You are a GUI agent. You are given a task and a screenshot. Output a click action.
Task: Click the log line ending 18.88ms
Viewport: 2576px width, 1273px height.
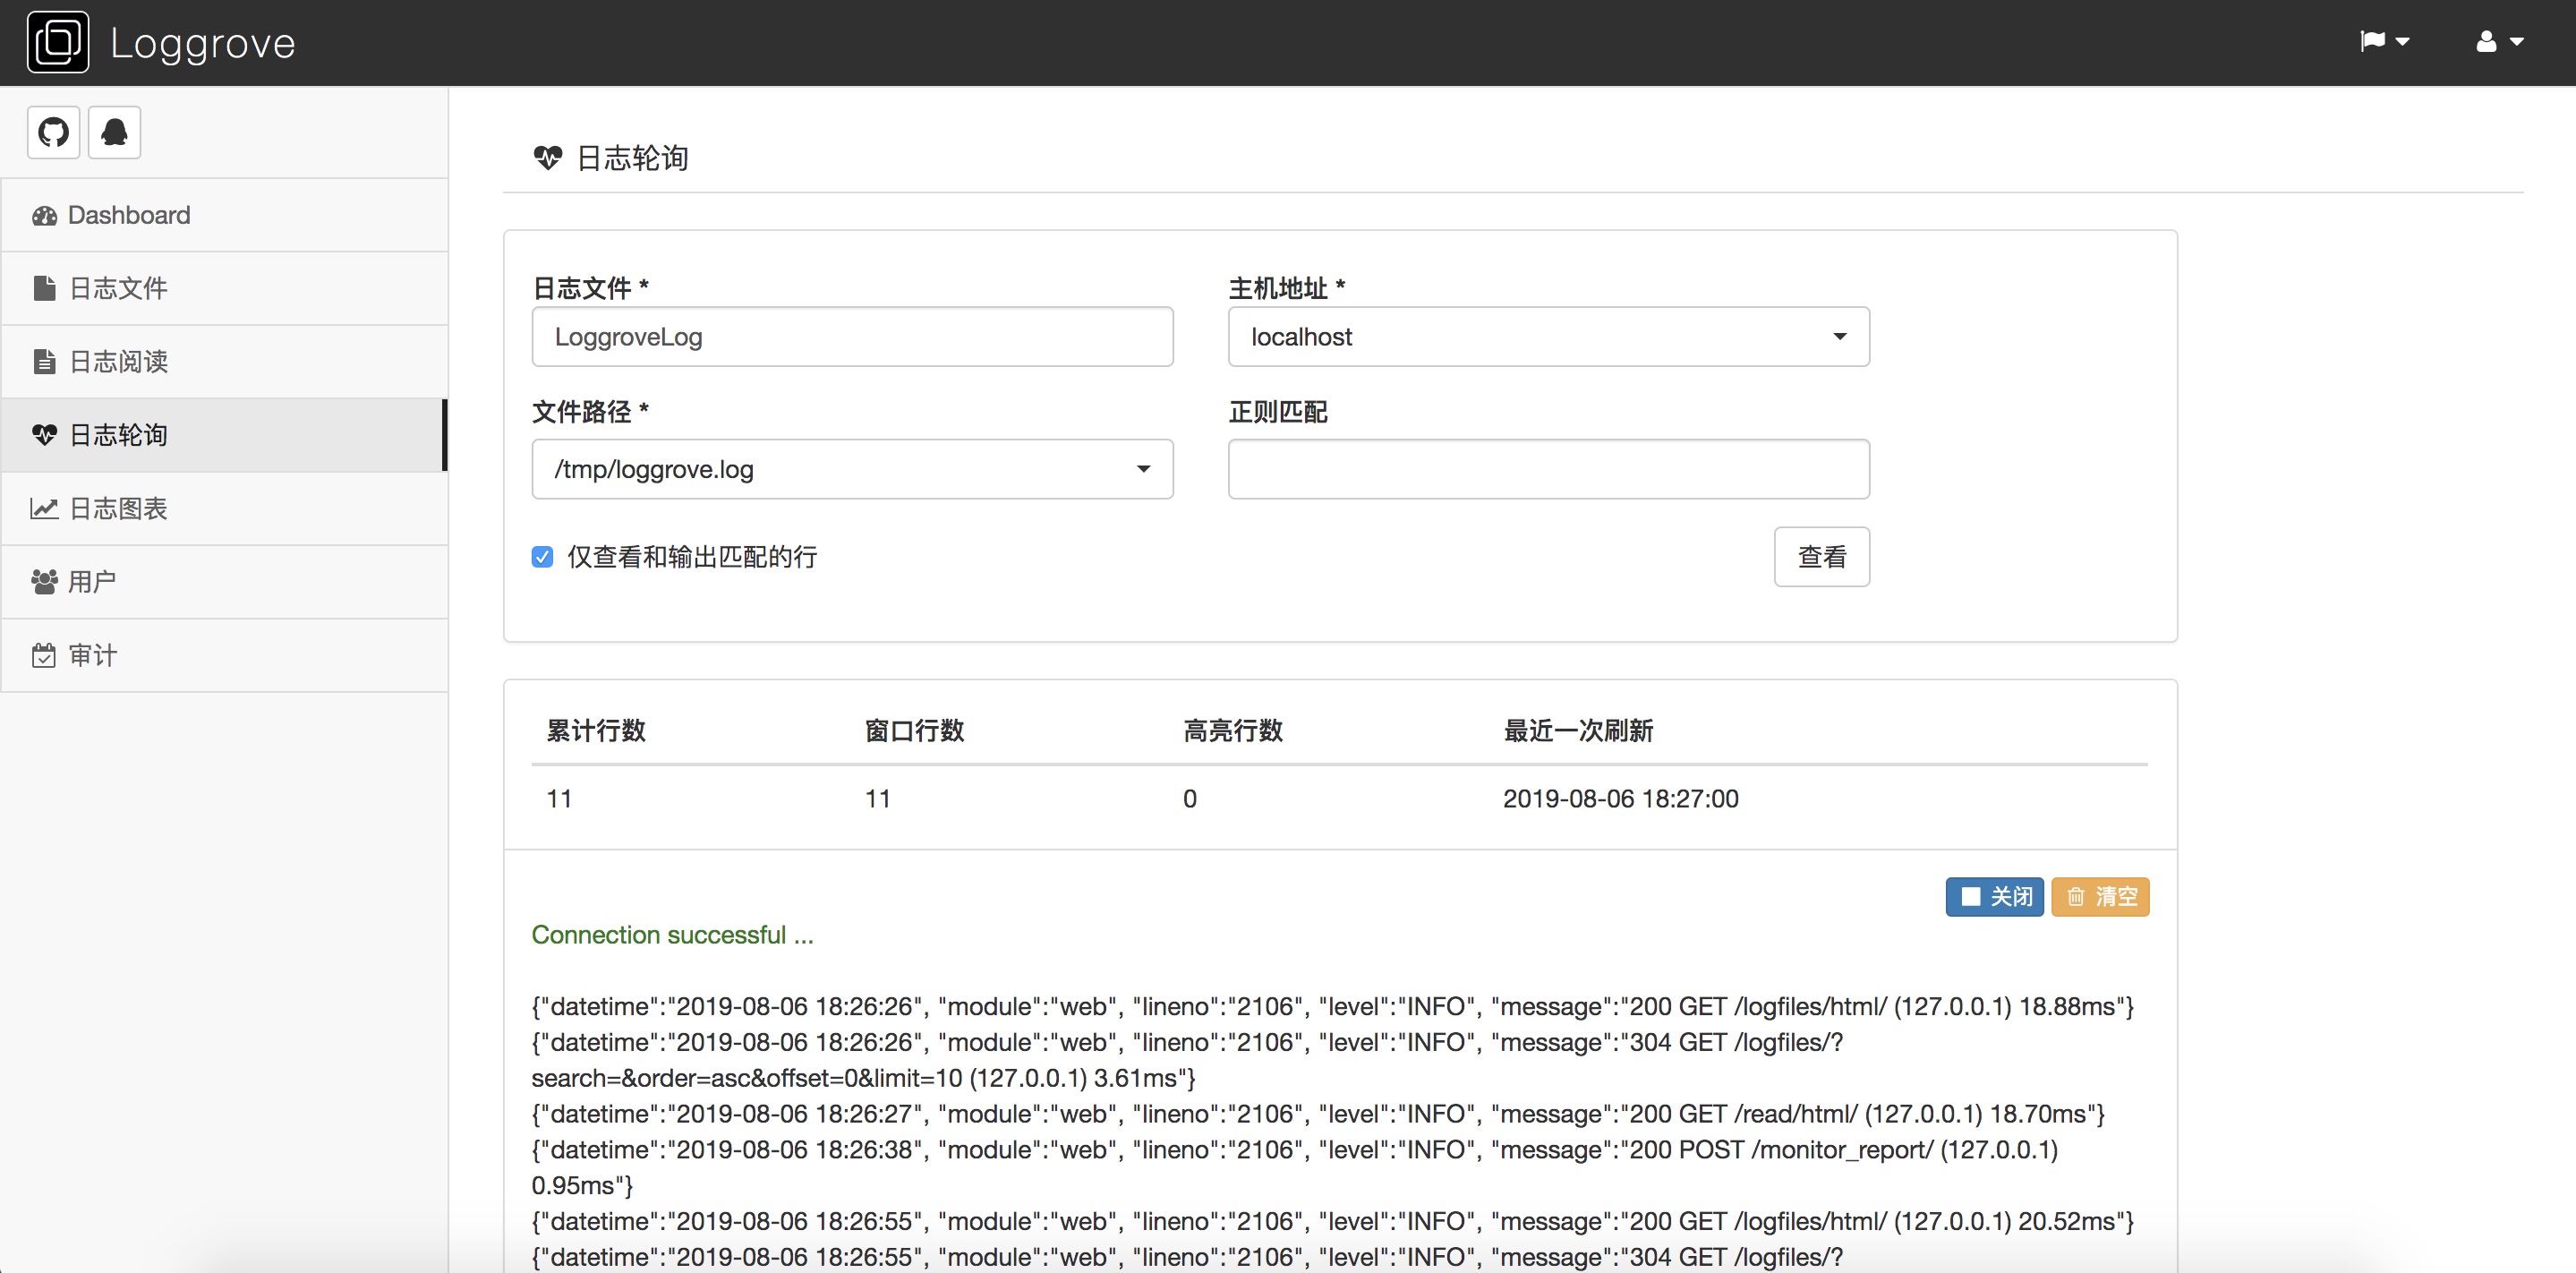[1332, 1007]
